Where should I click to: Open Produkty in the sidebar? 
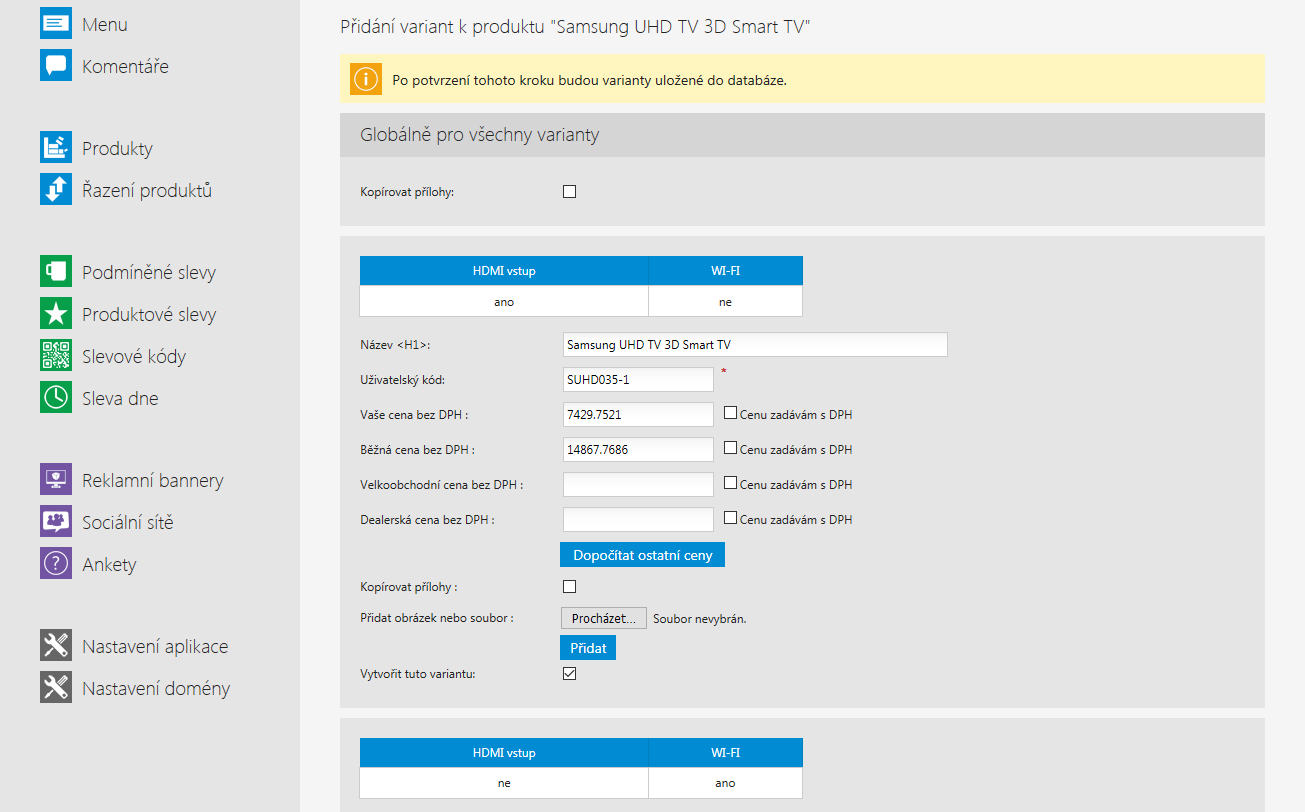117,149
